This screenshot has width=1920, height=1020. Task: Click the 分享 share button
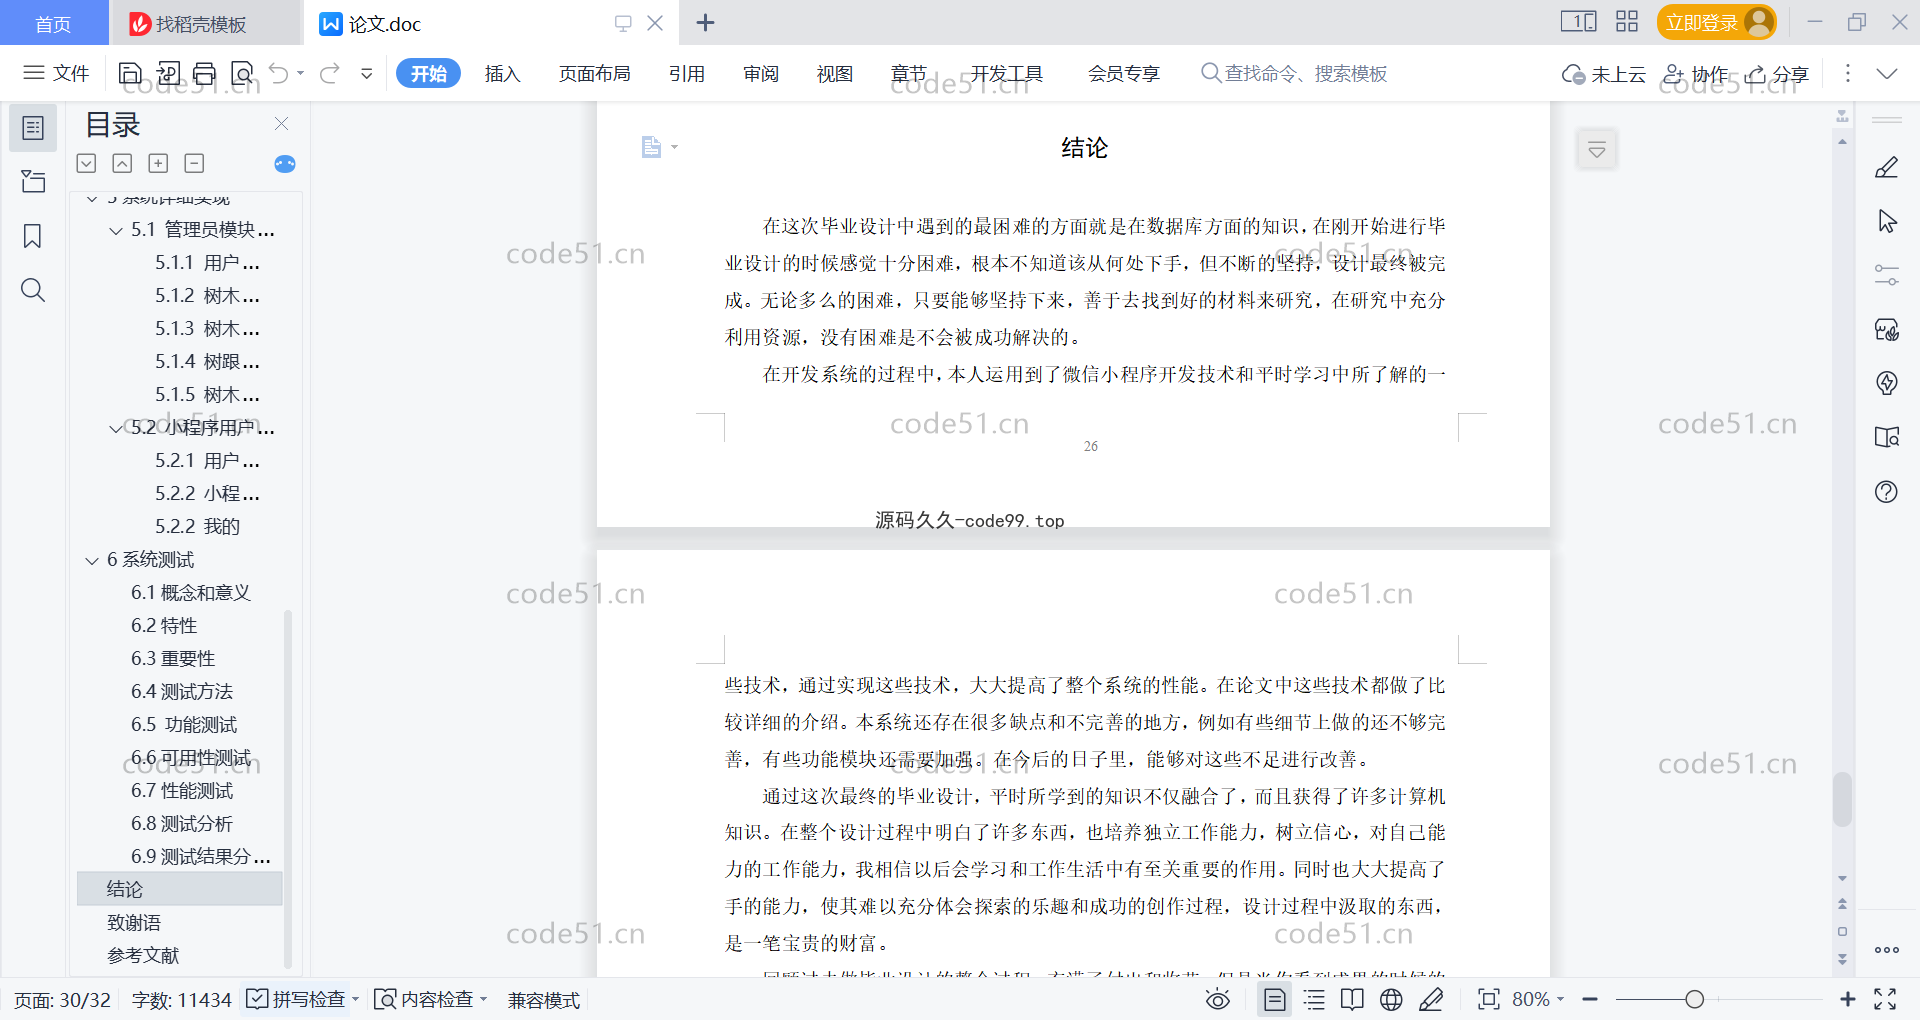1777,74
